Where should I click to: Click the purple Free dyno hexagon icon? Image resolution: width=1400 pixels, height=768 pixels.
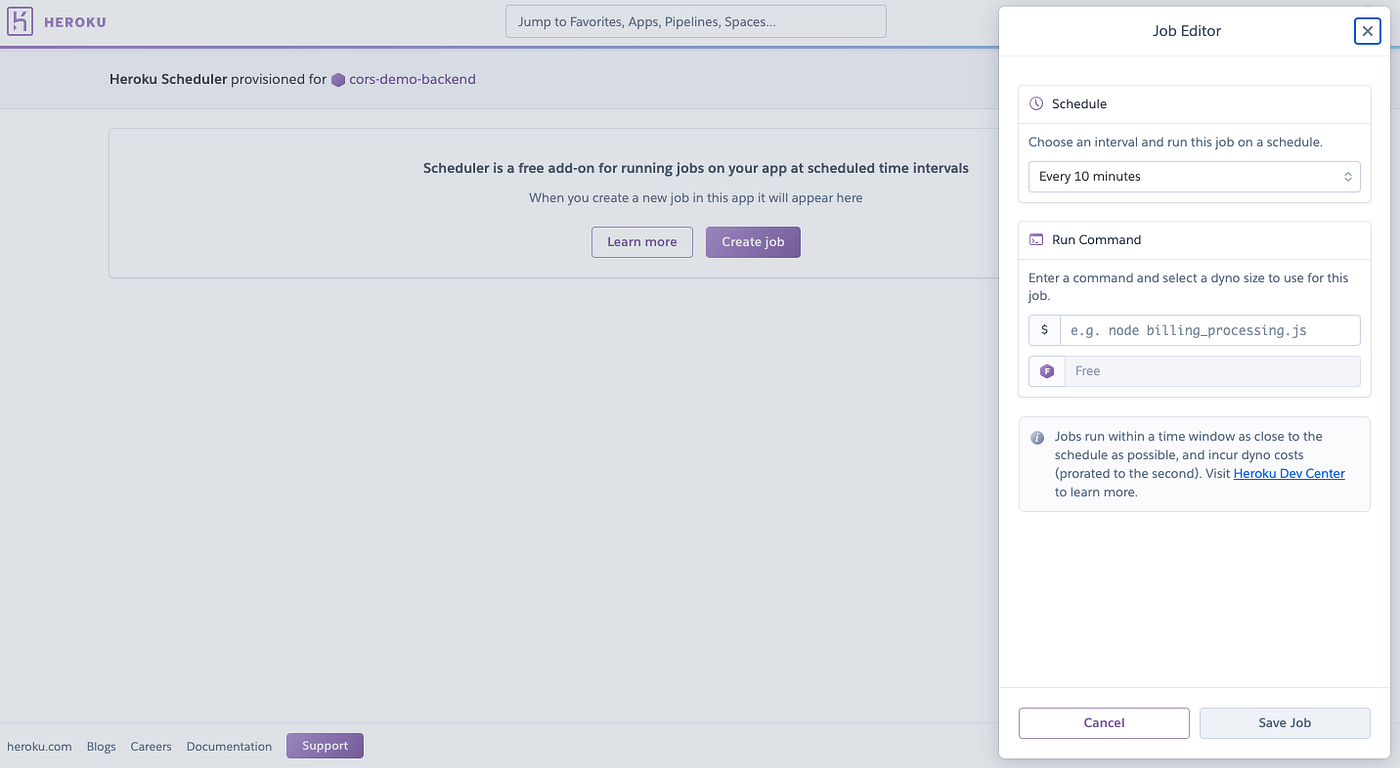(1047, 371)
